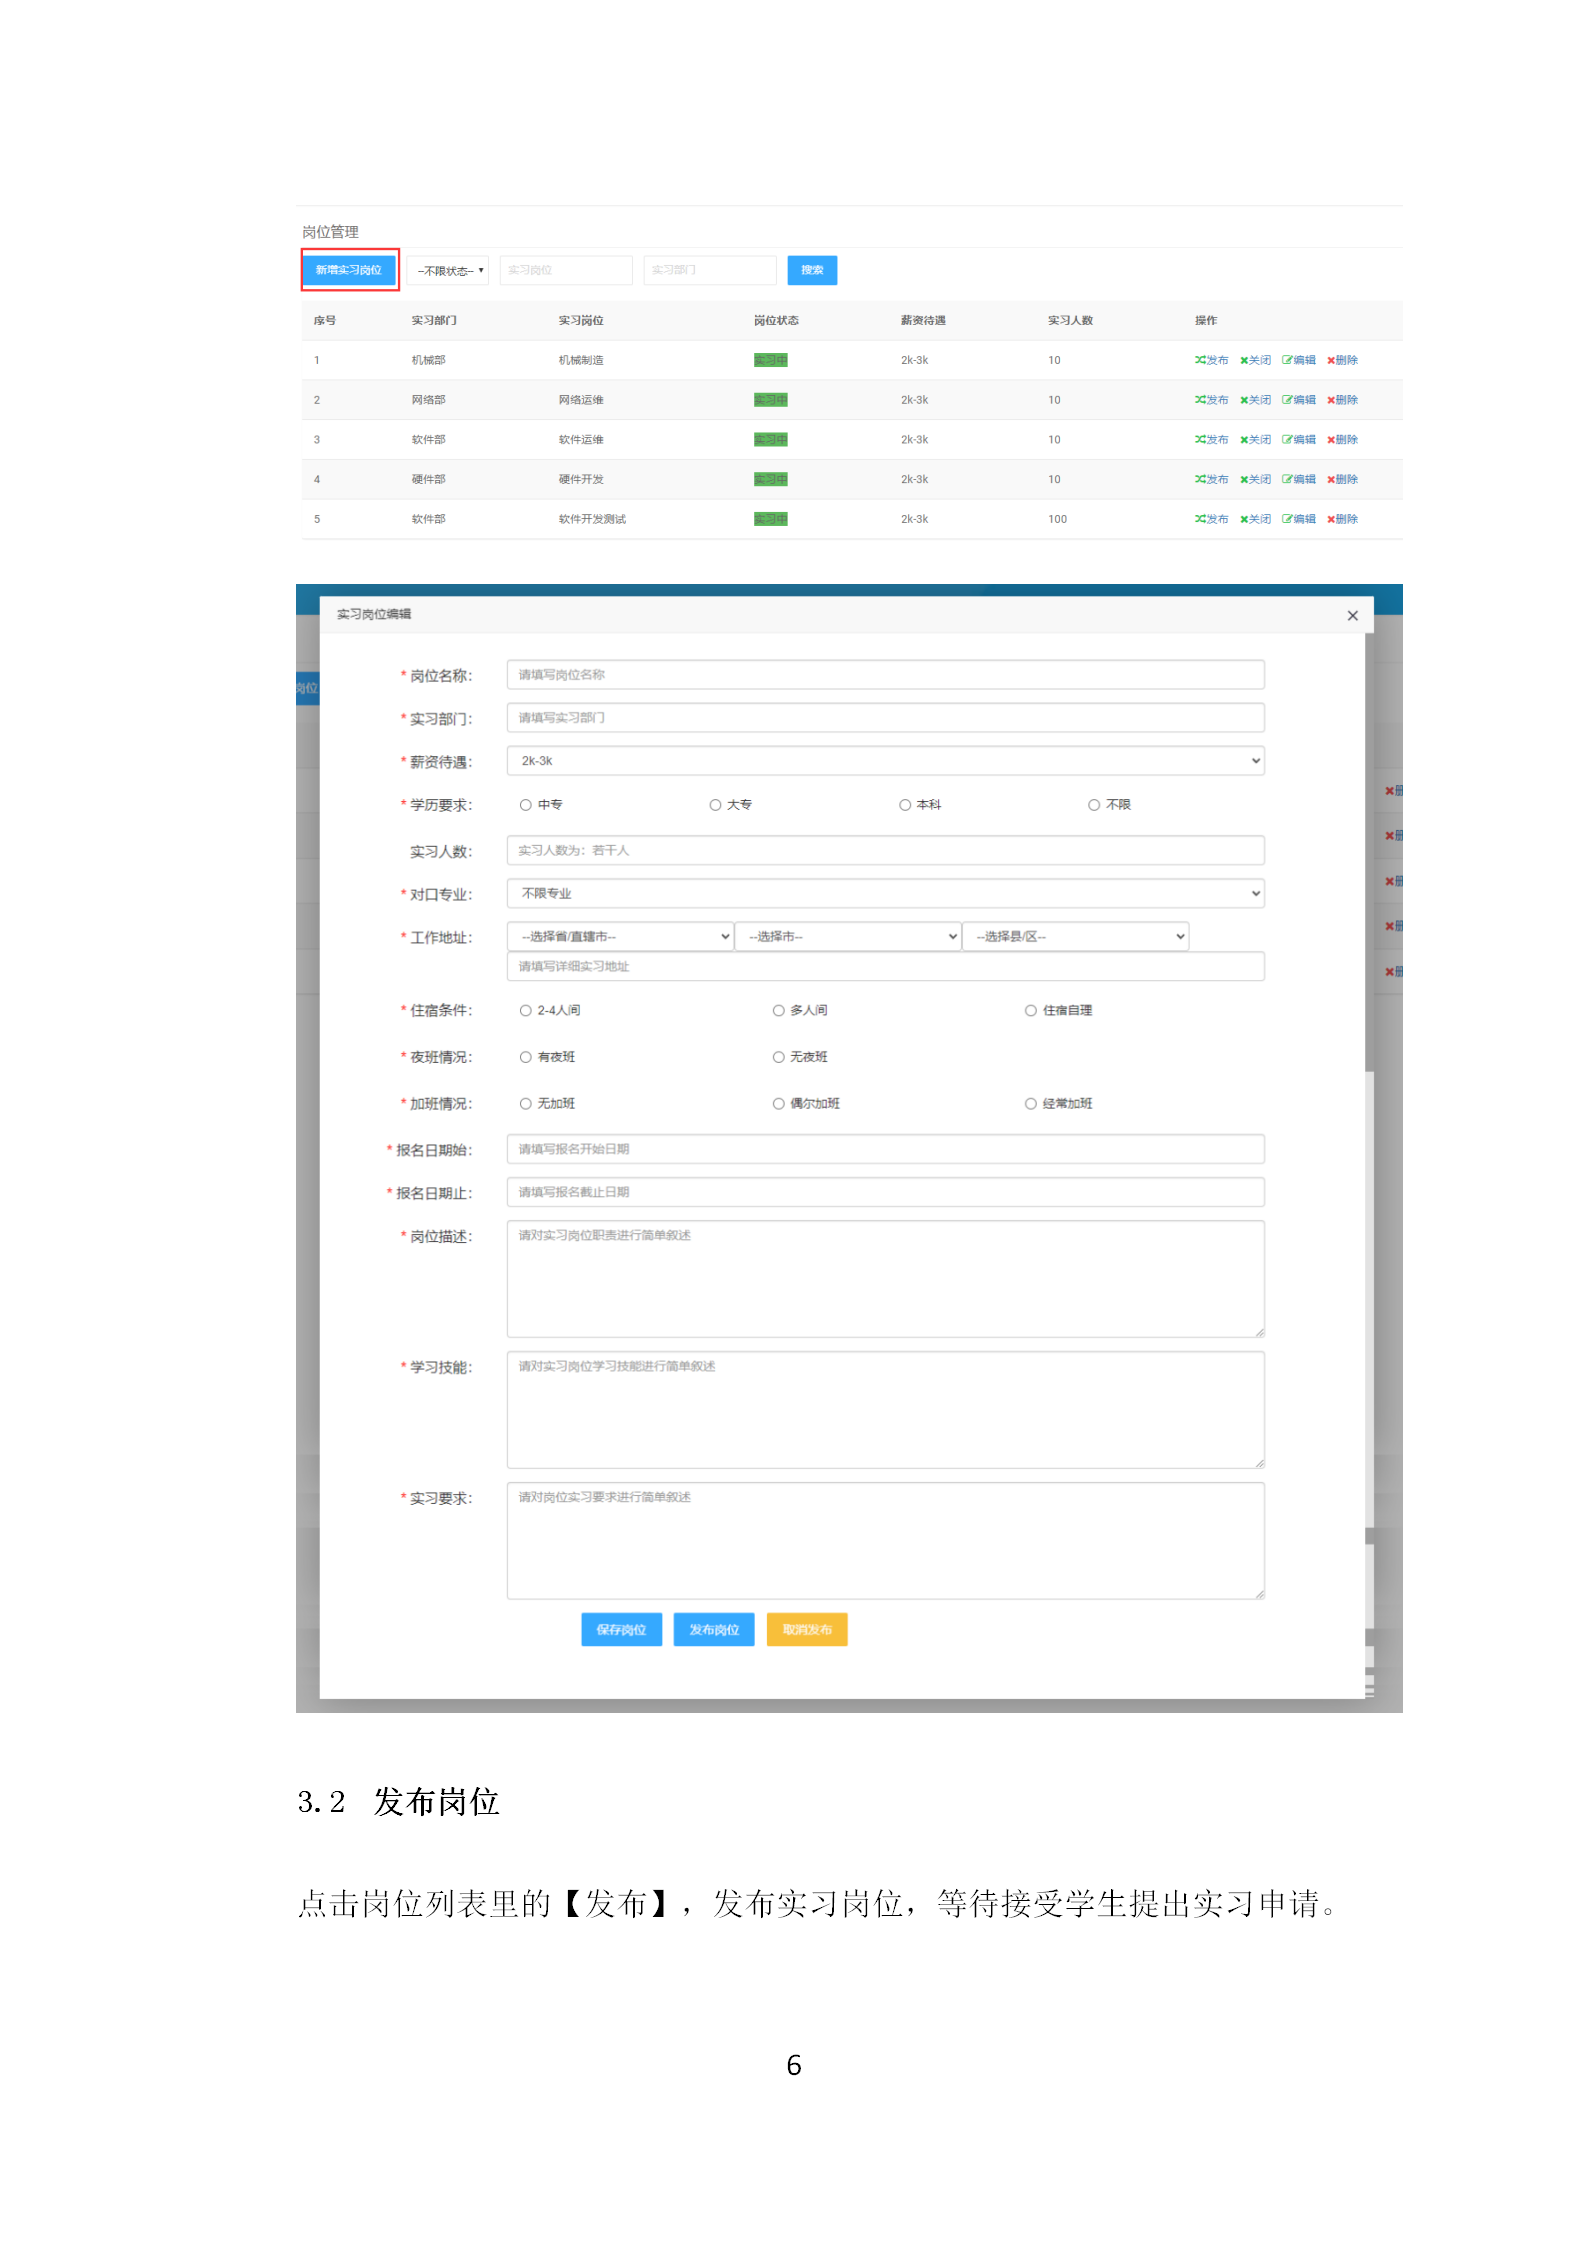Screen dimensions: 1587x2245
Task: Select 无加班 radio button
Action: [x=525, y=1104]
